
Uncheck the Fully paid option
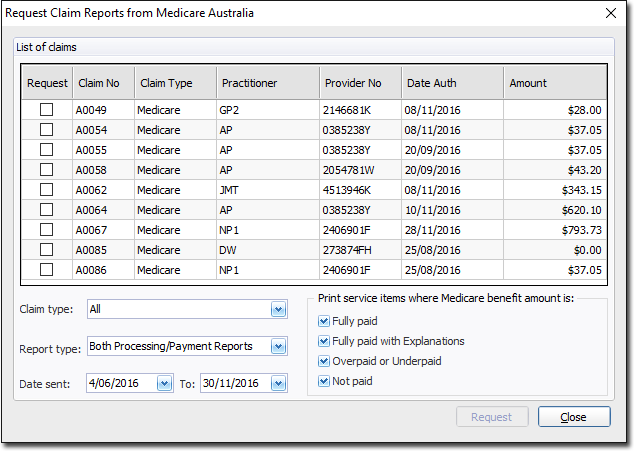click(323, 321)
